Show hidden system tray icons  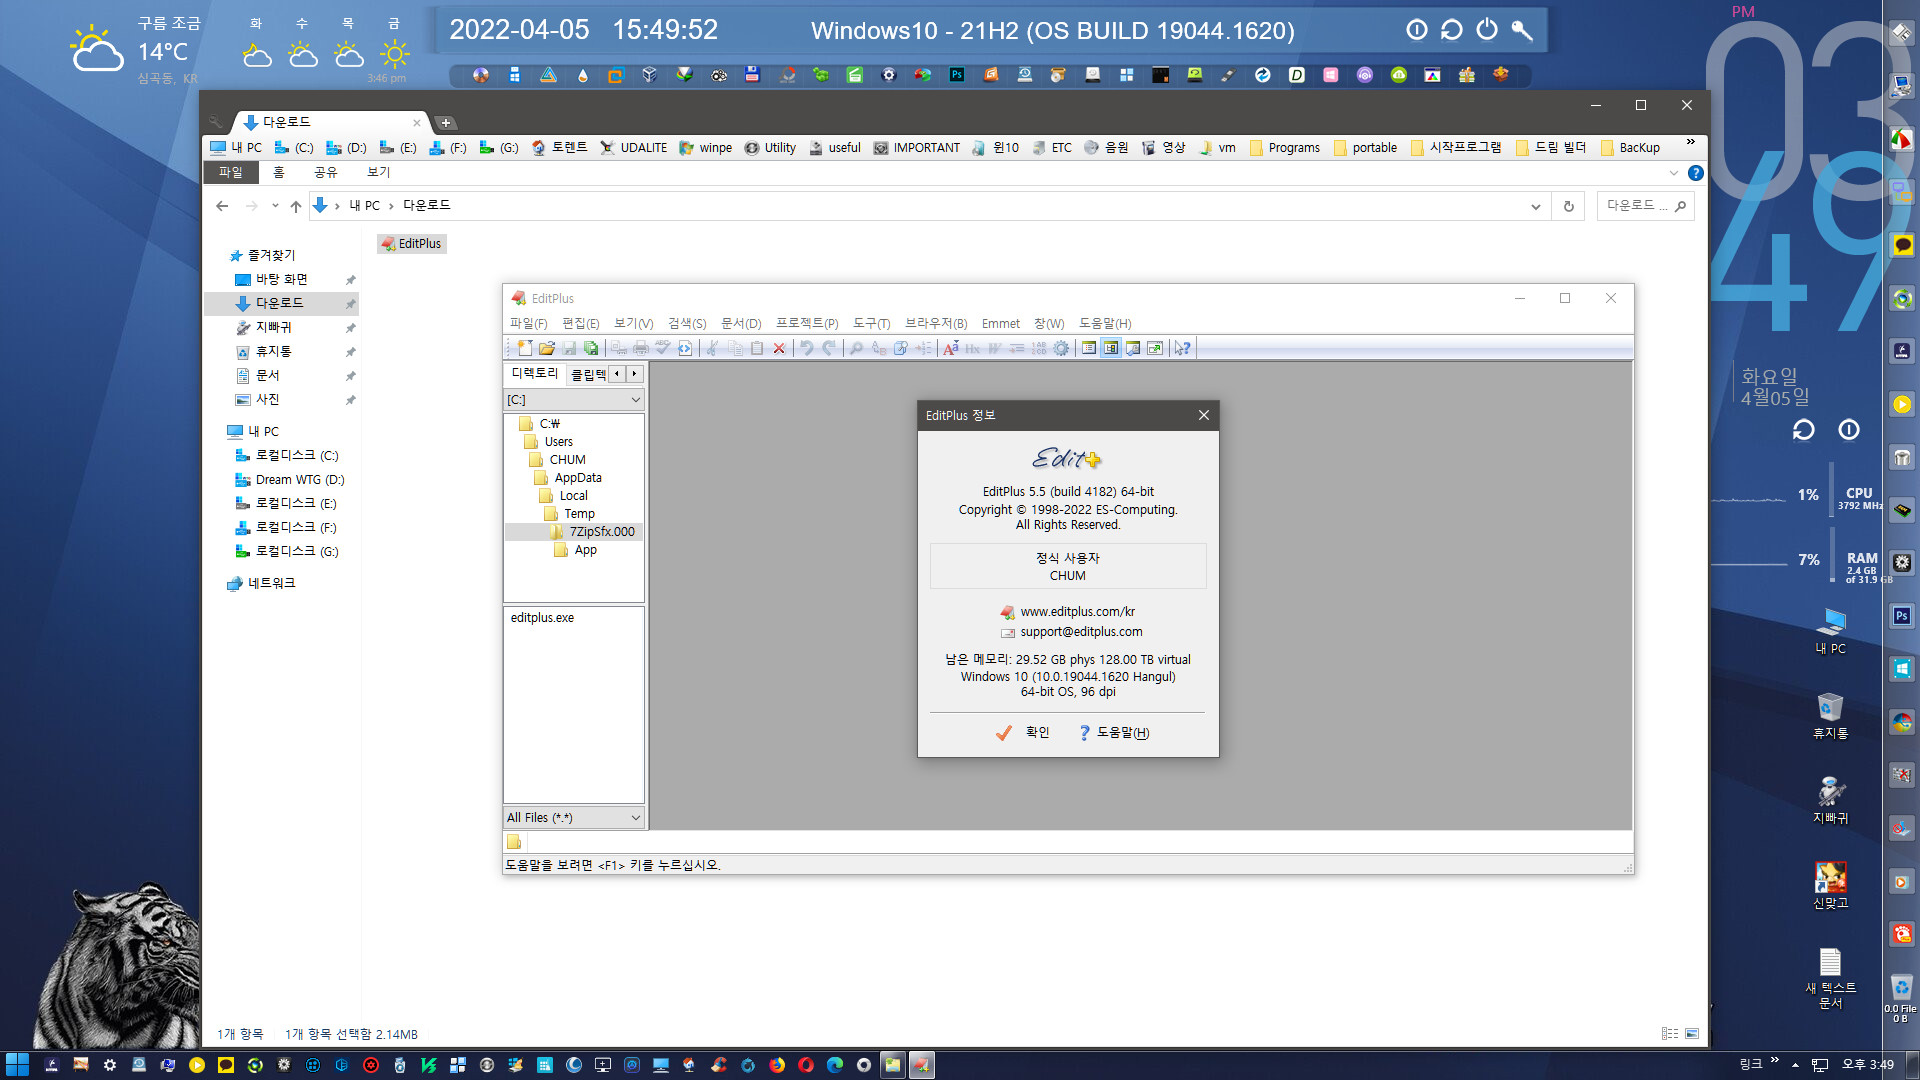click(x=1795, y=1065)
